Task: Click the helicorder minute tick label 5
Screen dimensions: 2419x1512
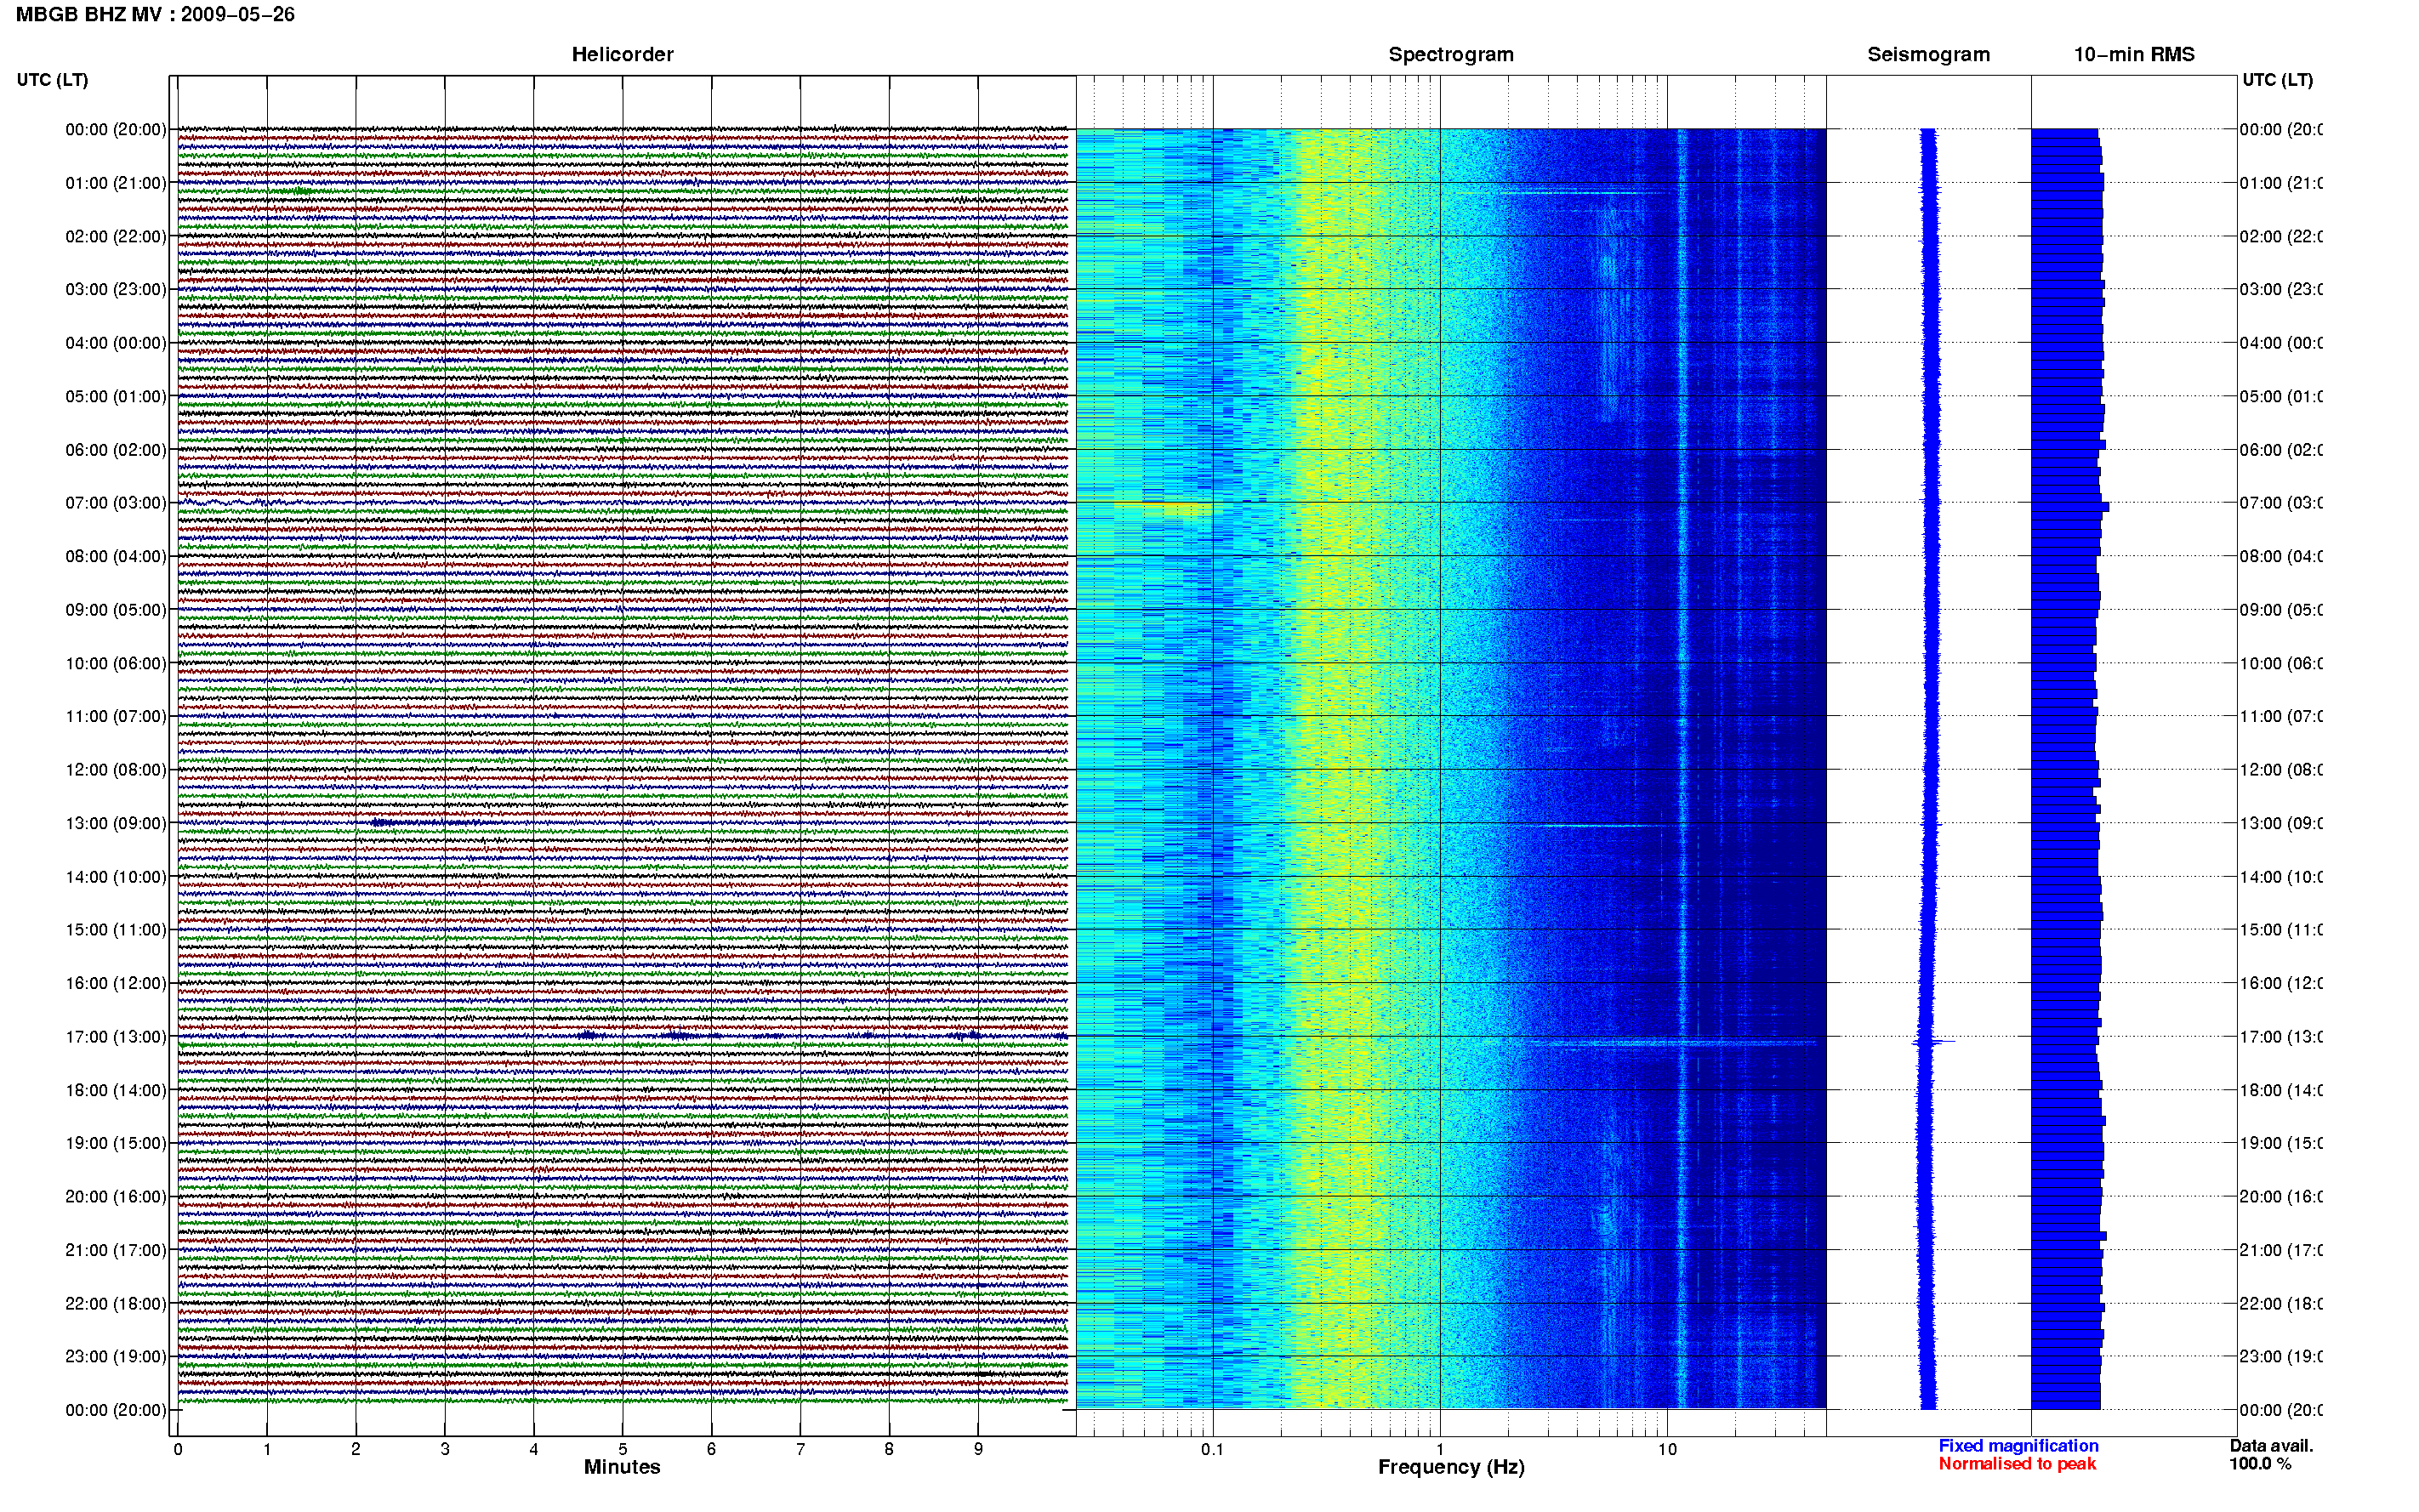Action: point(622,1449)
